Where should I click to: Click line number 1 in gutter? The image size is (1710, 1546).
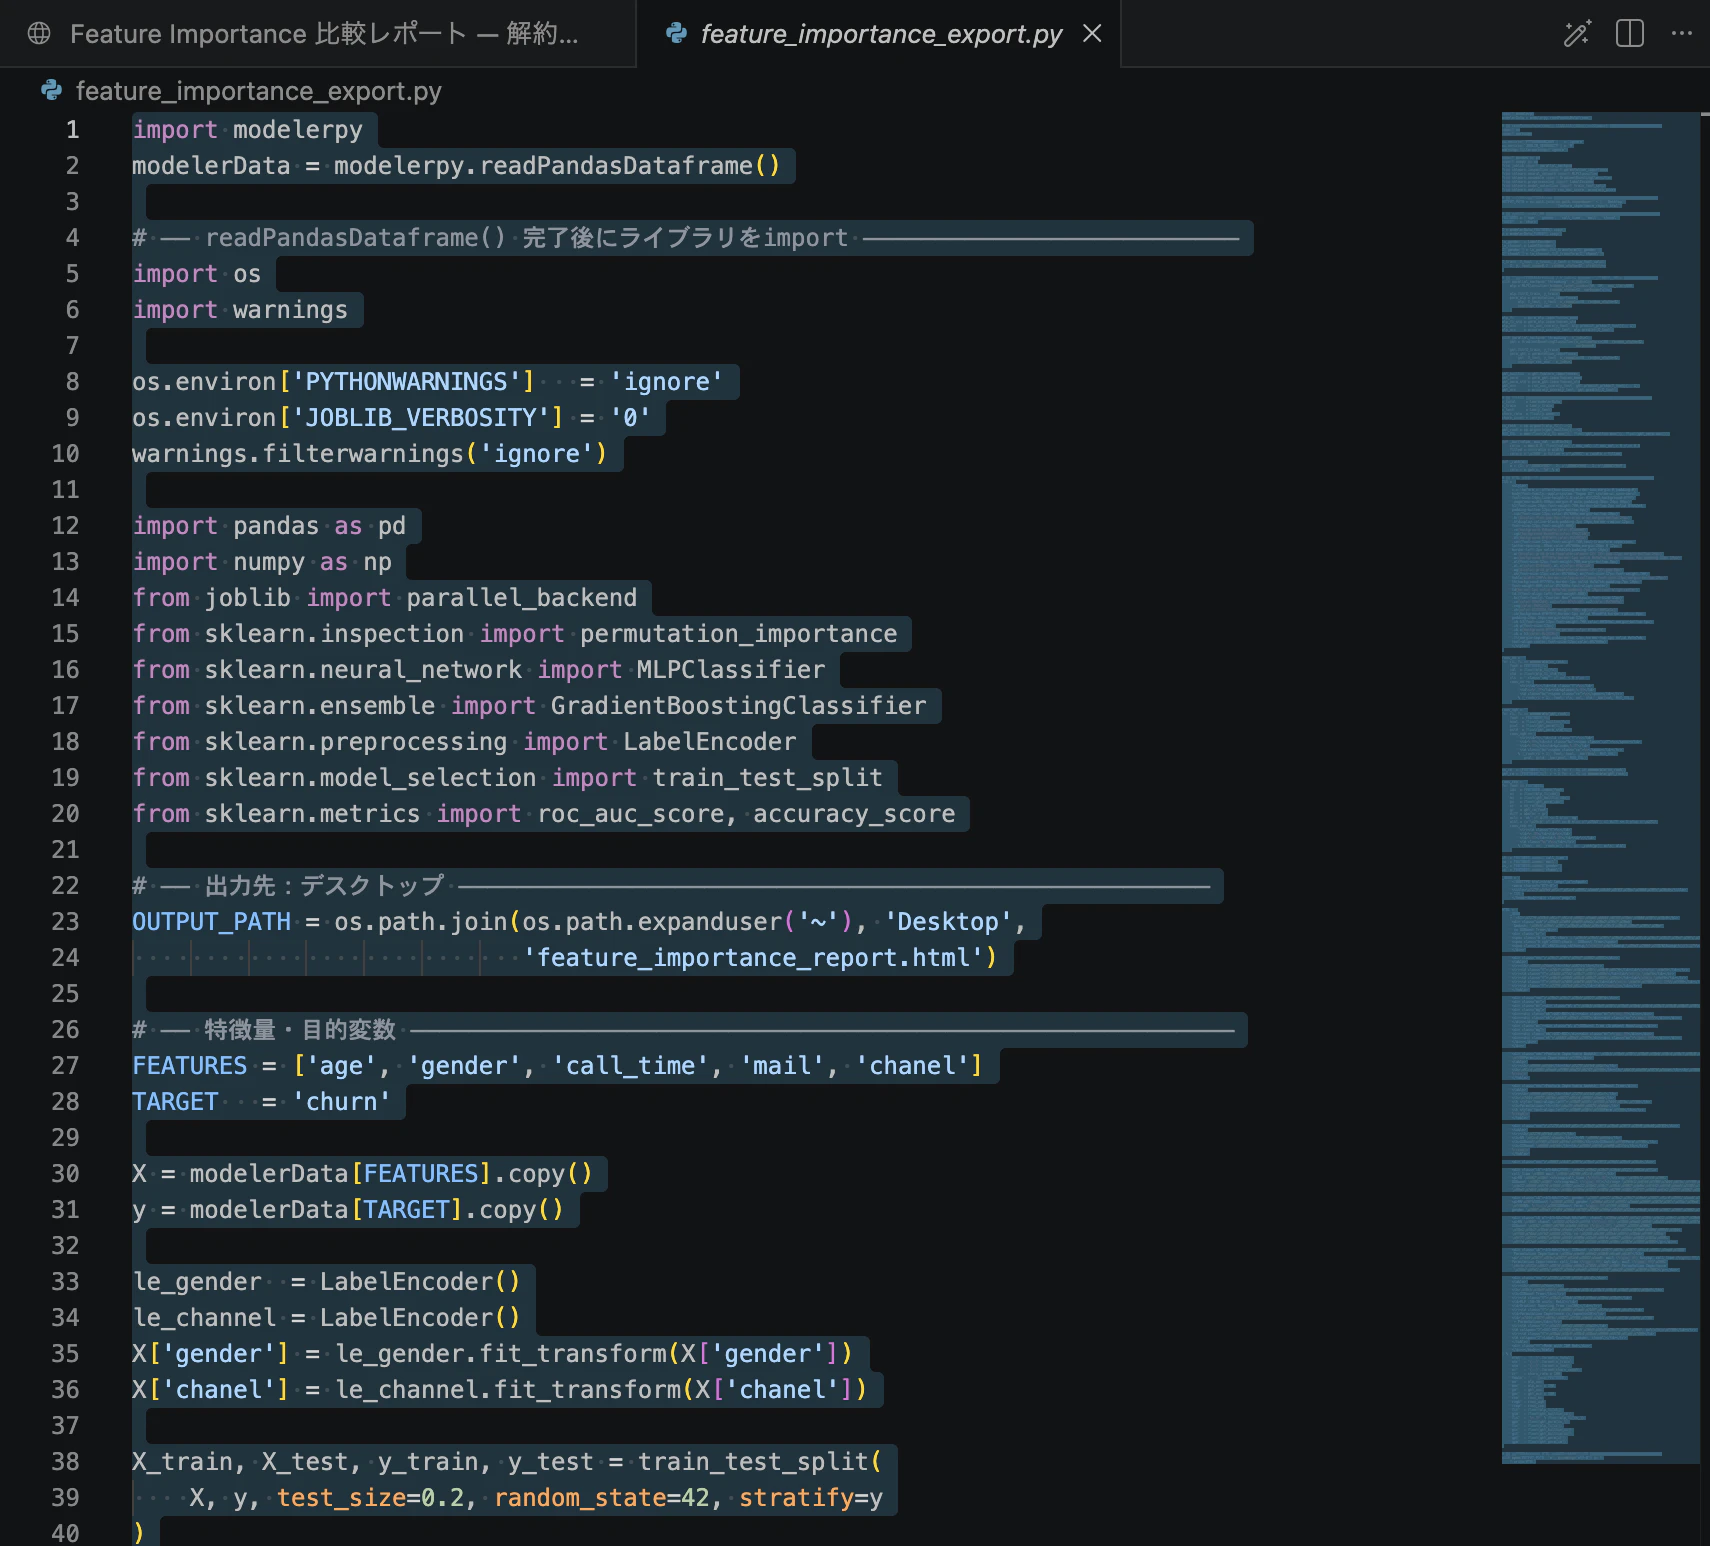point(72,130)
